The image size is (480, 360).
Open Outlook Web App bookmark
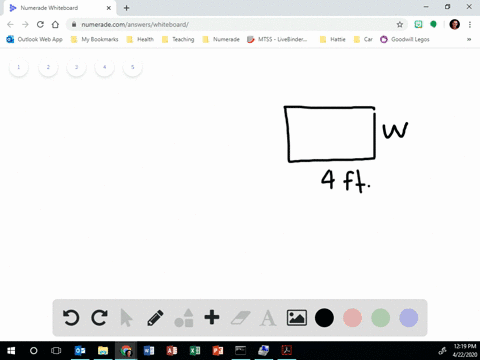35,39
